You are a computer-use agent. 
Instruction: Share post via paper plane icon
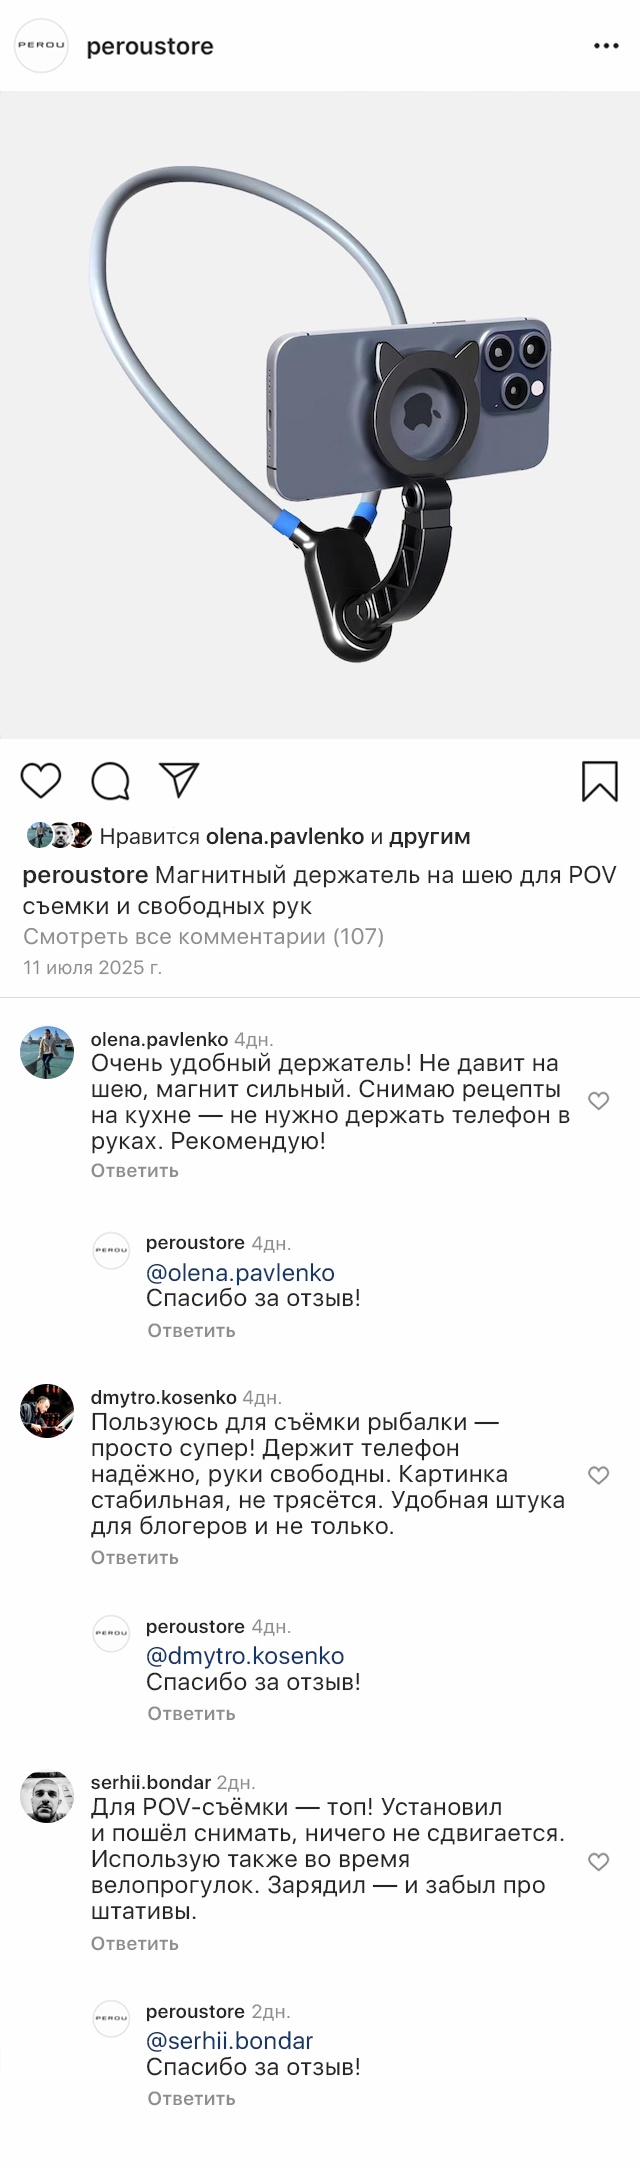tap(180, 780)
